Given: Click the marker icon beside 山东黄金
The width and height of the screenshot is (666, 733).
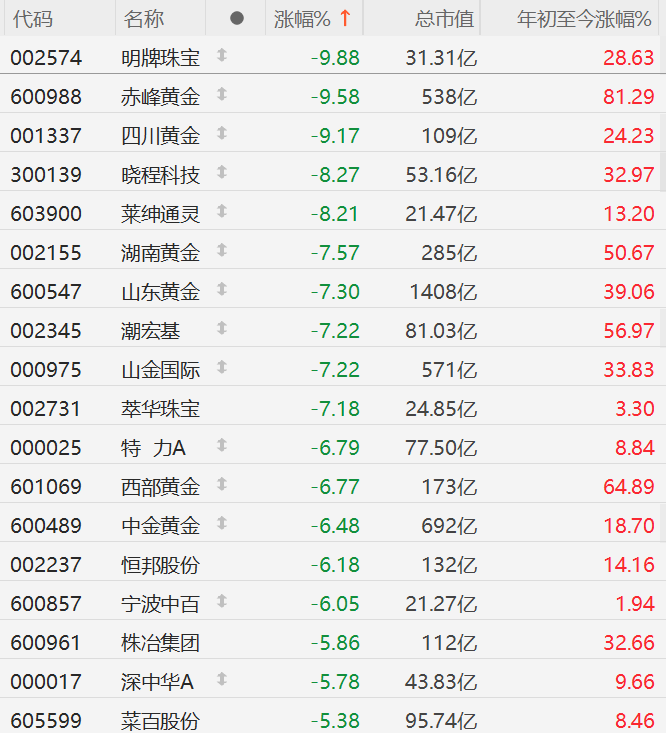Looking at the screenshot, I should [x=222, y=289].
